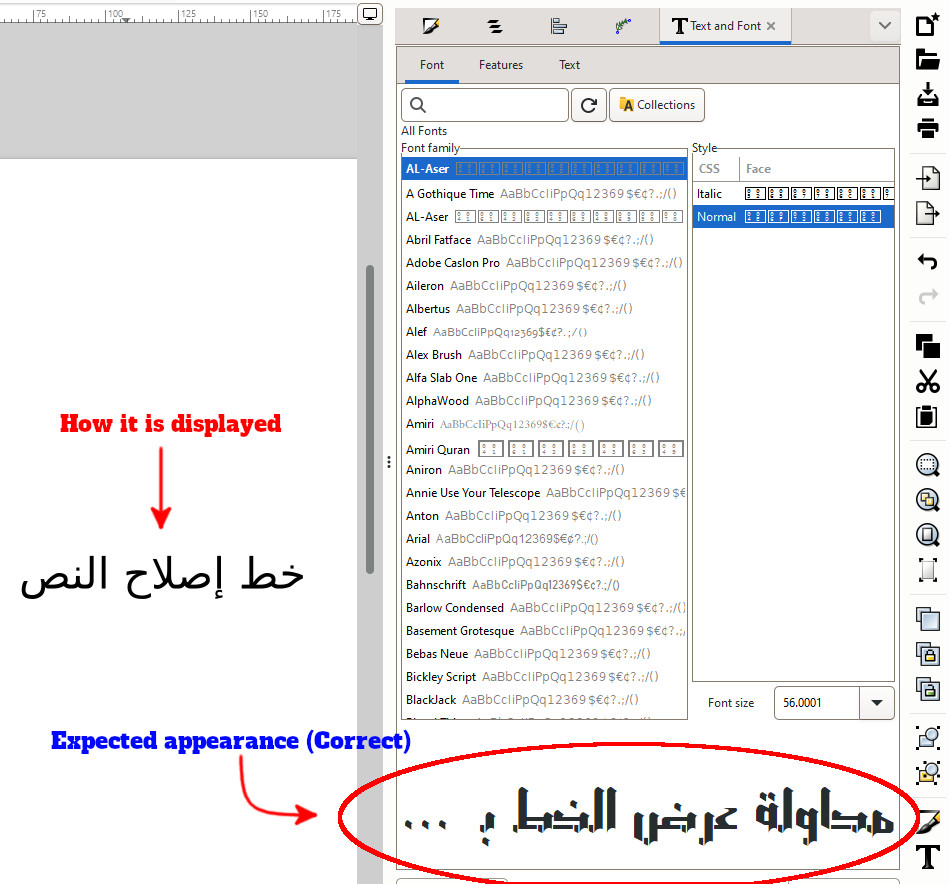Open an existing document
This screenshot has height=884, width=950.
[928, 59]
